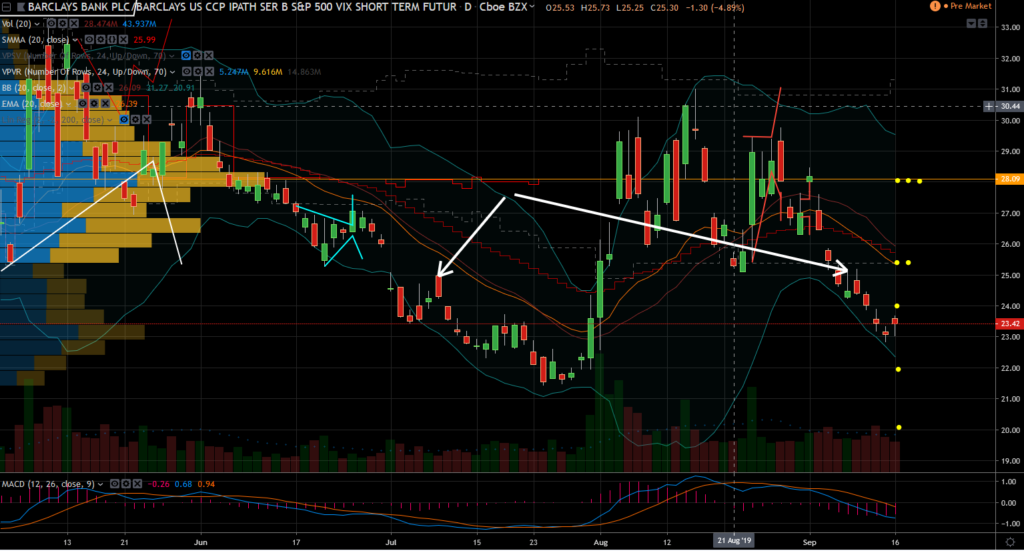
Task: Remove the MACD indicator pane
Action: pos(137,484)
